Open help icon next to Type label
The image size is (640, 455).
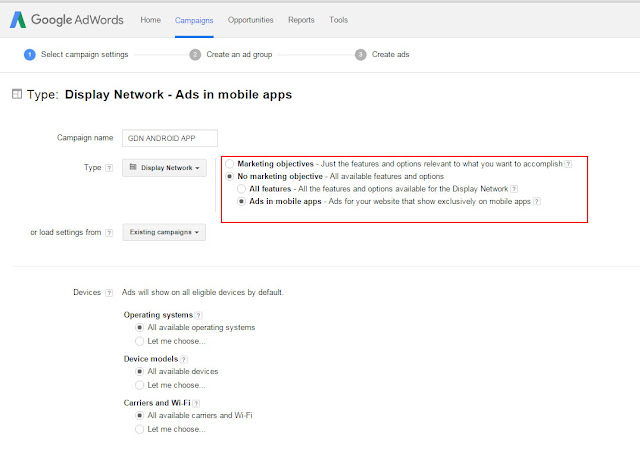pyautogui.click(x=109, y=168)
